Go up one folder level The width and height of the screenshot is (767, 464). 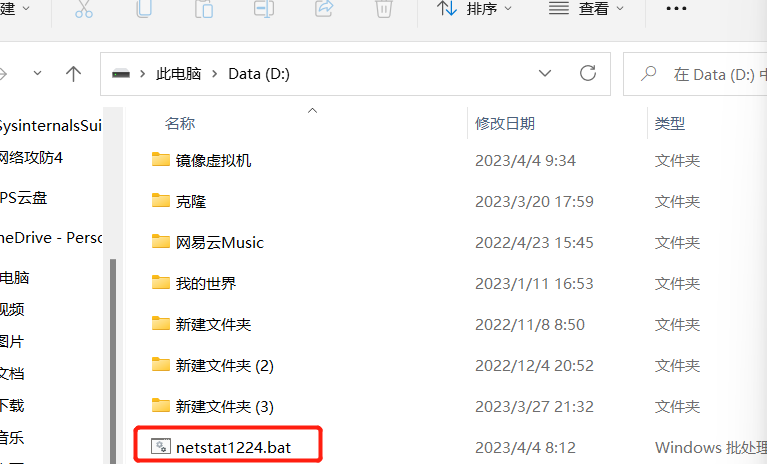[73, 74]
